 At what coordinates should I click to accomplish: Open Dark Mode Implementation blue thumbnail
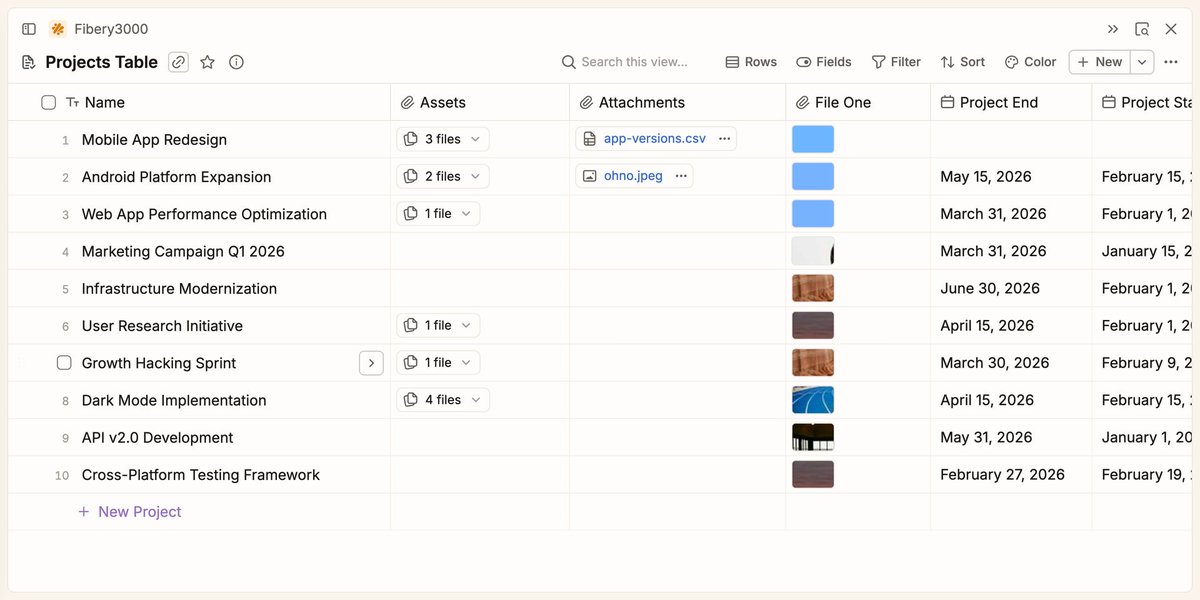[x=813, y=400]
